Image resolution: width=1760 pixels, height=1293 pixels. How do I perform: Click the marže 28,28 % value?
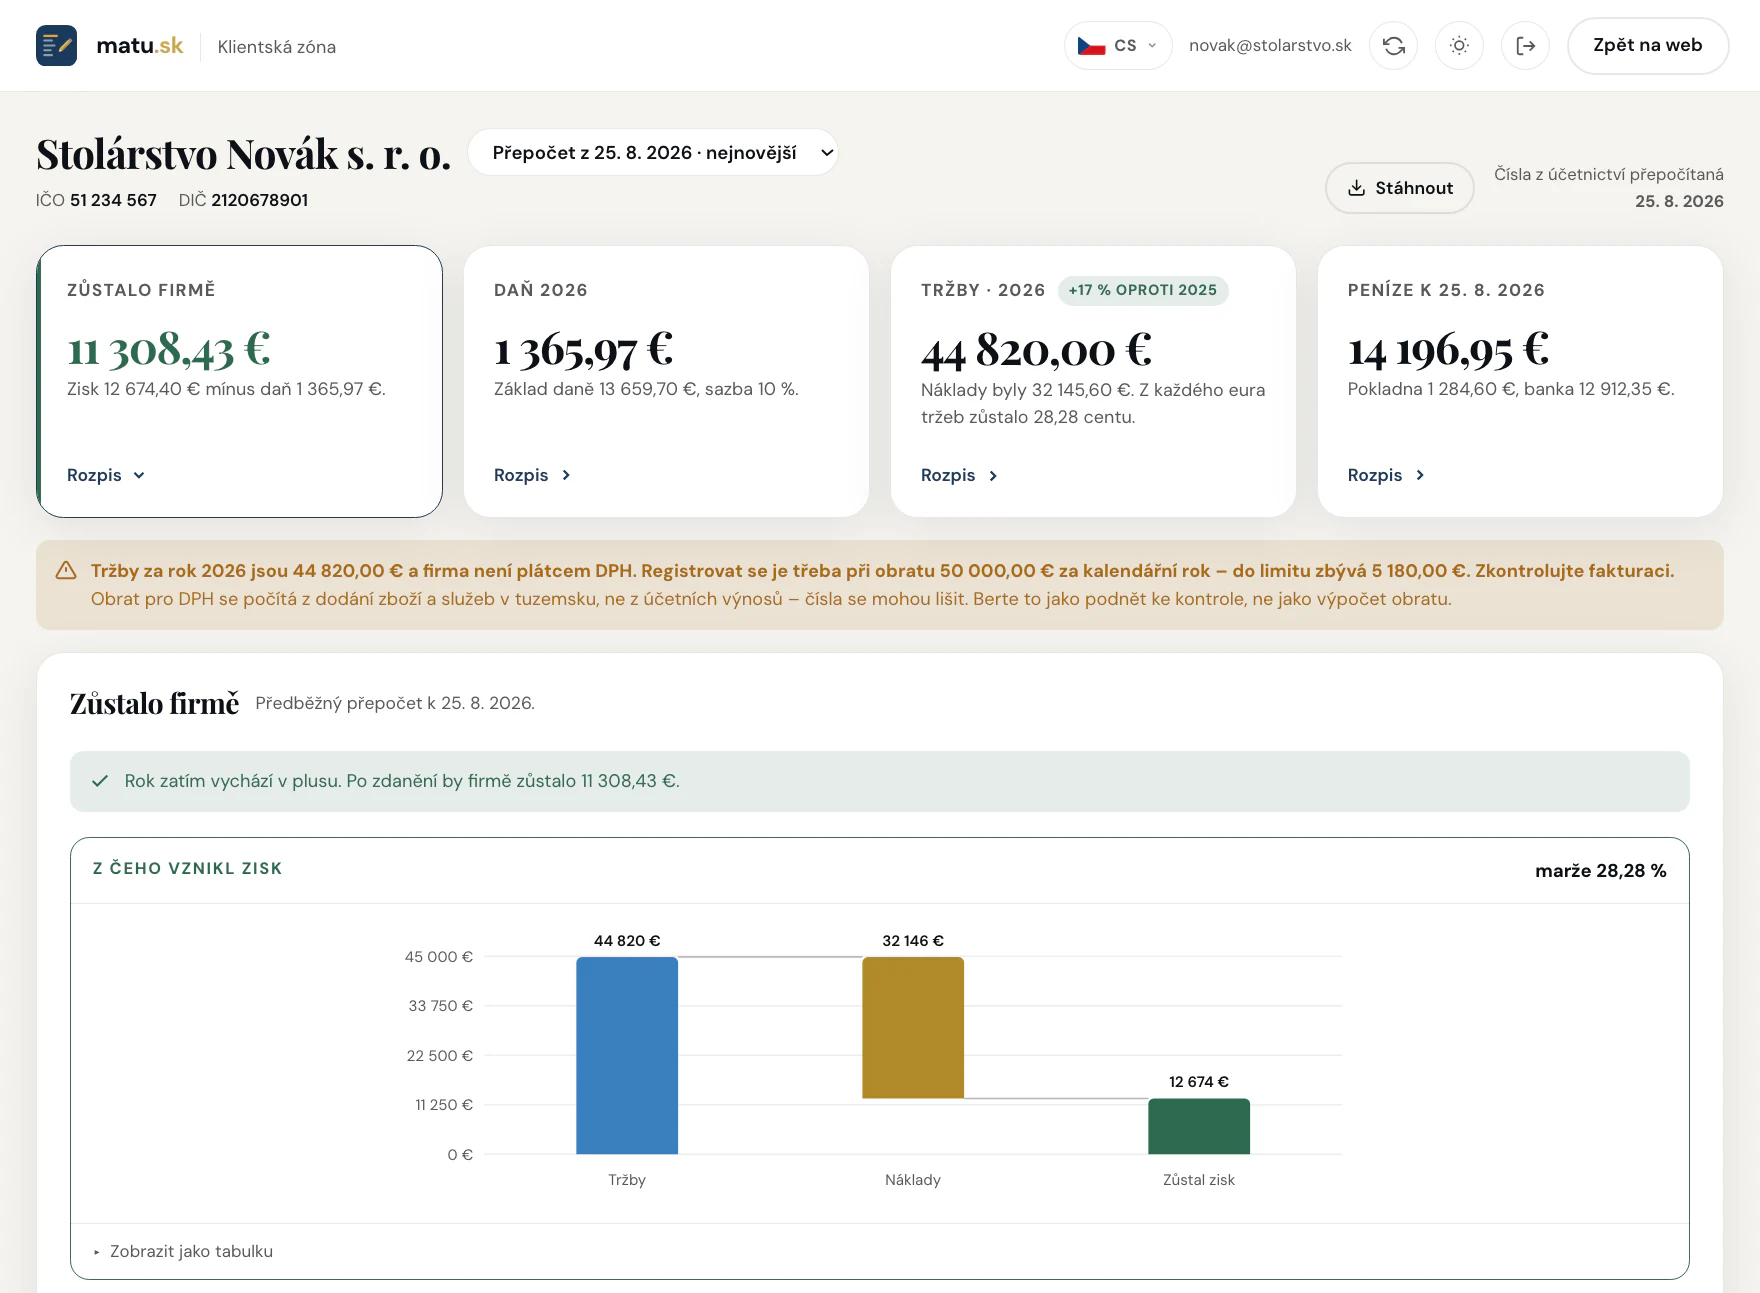click(x=1601, y=871)
